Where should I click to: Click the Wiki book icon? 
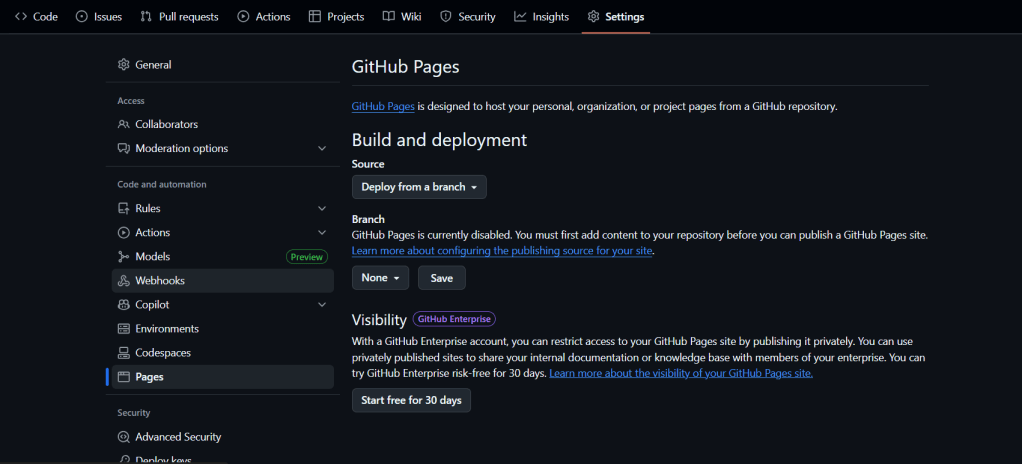pyautogui.click(x=388, y=17)
